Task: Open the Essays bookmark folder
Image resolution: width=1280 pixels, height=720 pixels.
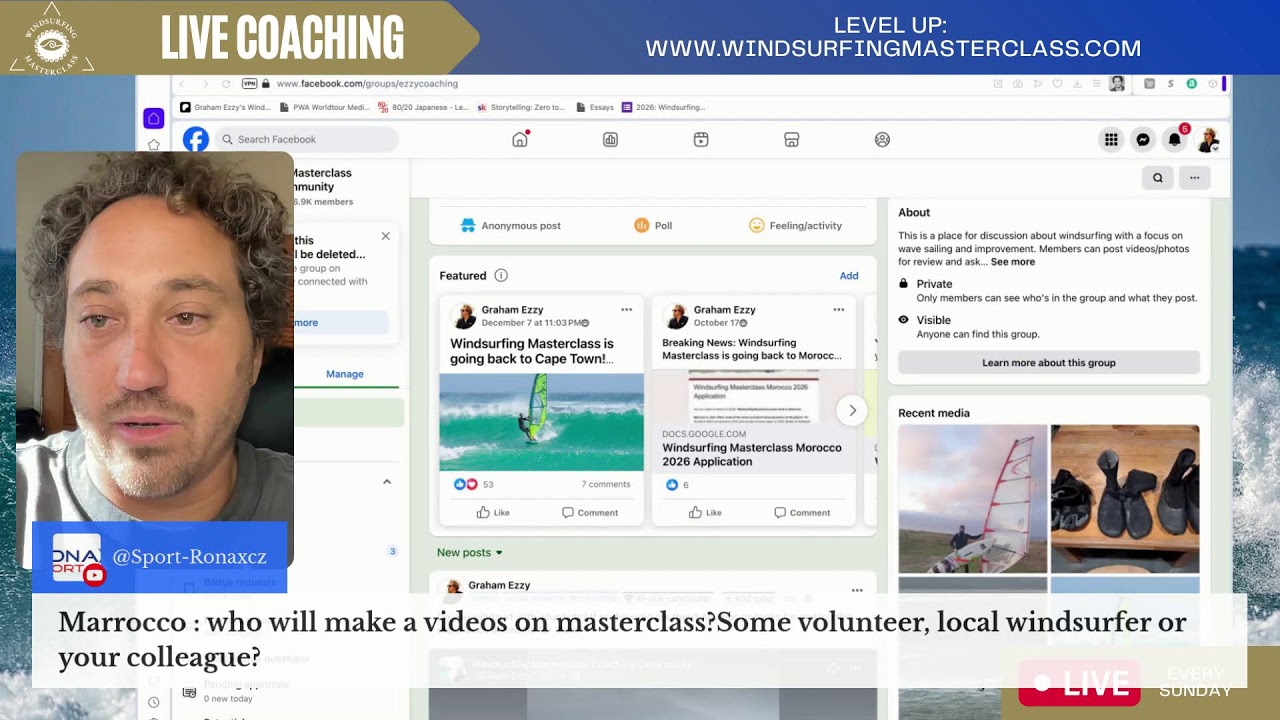Action: point(594,107)
